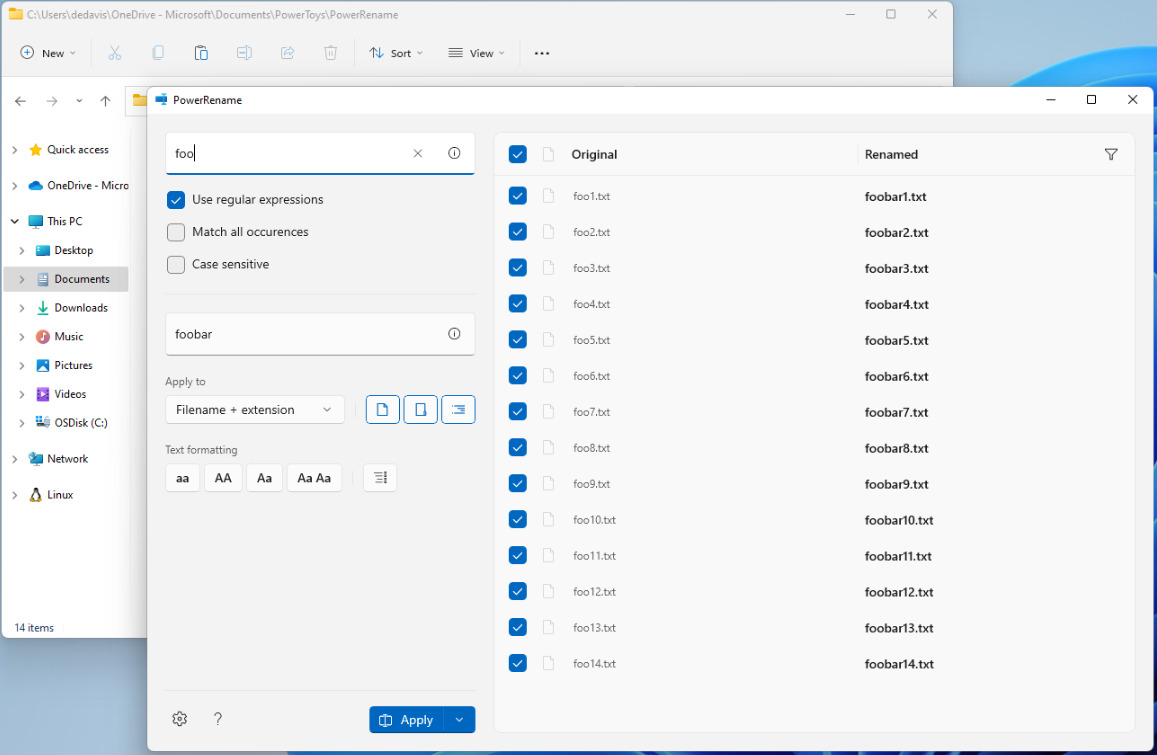The height and width of the screenshot is (755, 1157).
Task: Open the Sort menu in Explorer
Action: click(396, 53)
